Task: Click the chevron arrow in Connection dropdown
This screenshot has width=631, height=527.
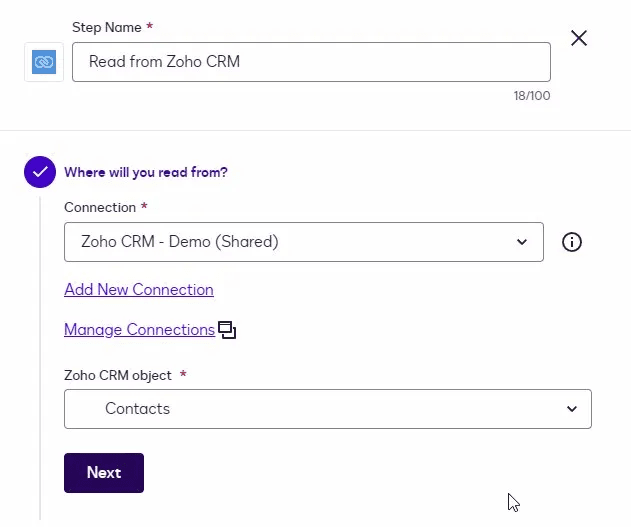Action: pos(521,242)
